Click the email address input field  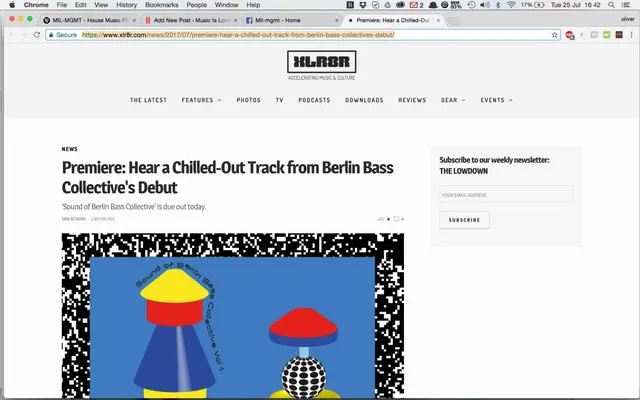[506, 195]
